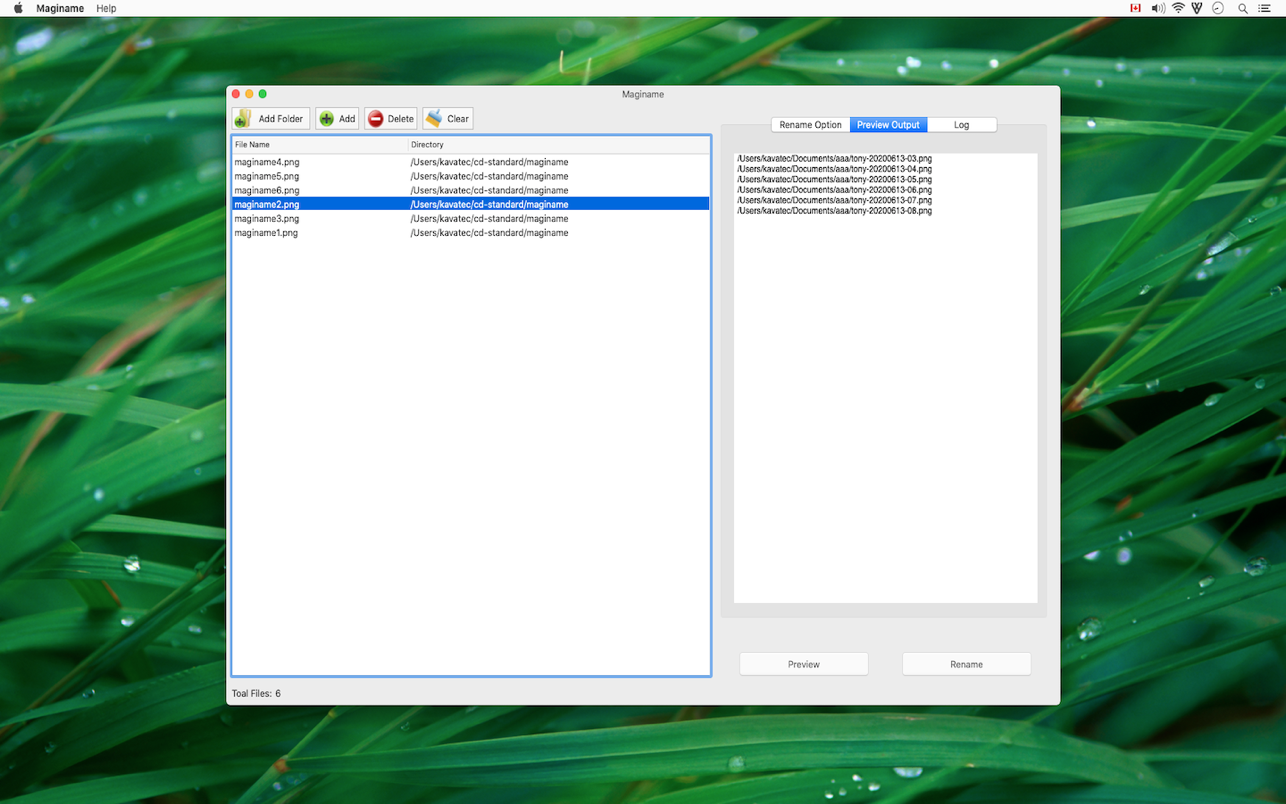
Task: Click the green plus Add icon
Action: coord(327,119)
